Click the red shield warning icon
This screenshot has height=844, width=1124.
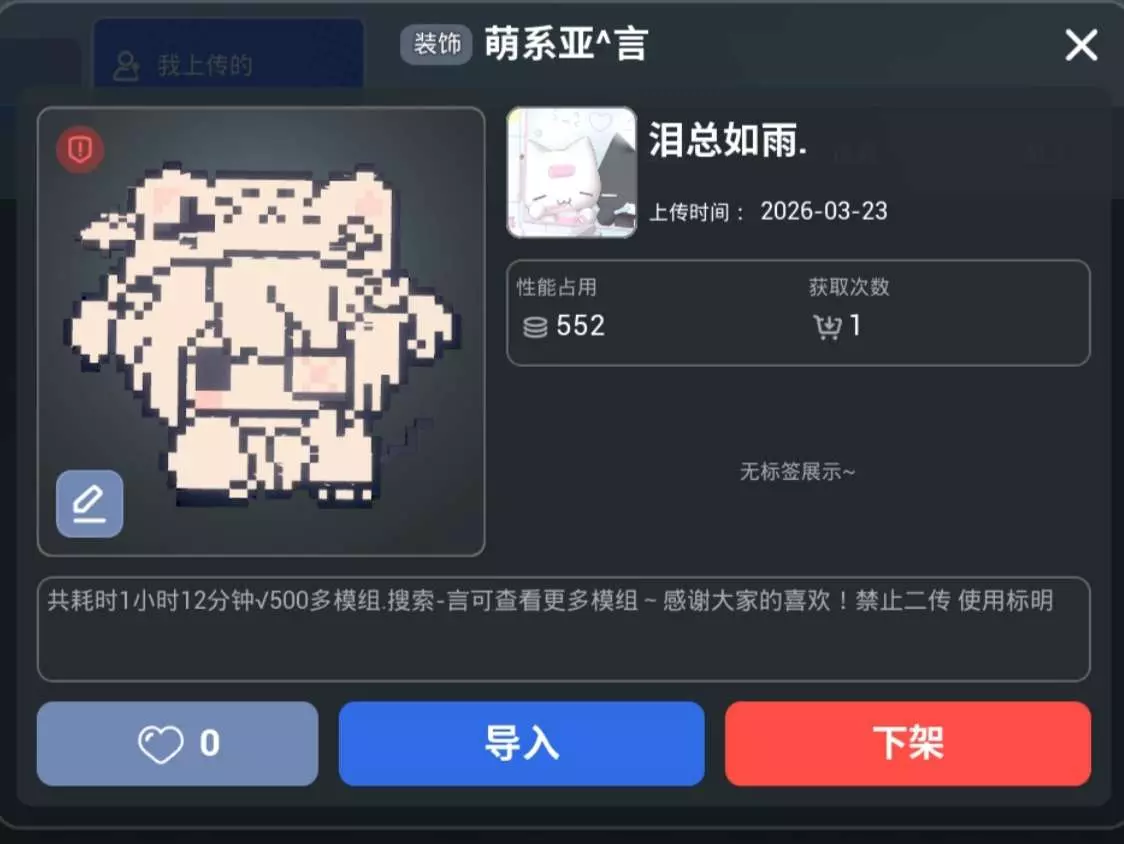[x=80, y=149]
